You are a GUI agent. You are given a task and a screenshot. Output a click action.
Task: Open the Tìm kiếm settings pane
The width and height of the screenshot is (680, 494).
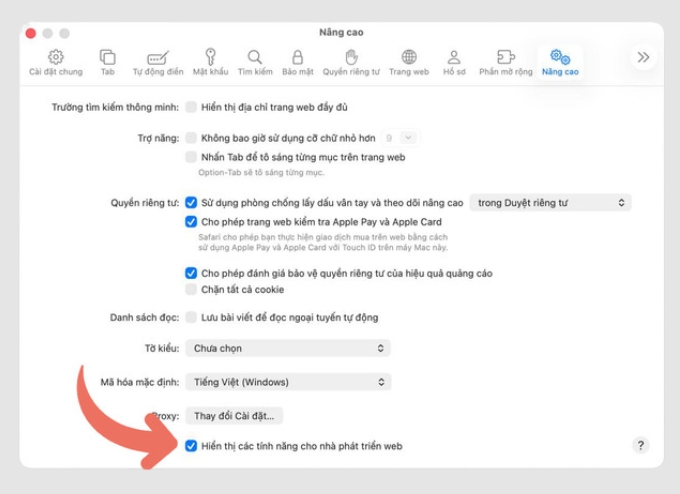pyautogui.click(x=255, y=63)
